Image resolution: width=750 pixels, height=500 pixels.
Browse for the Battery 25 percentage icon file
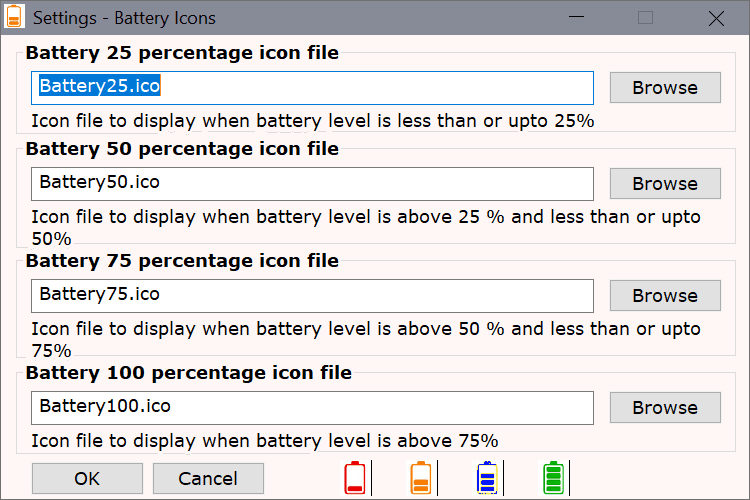(x=665, y=88)
